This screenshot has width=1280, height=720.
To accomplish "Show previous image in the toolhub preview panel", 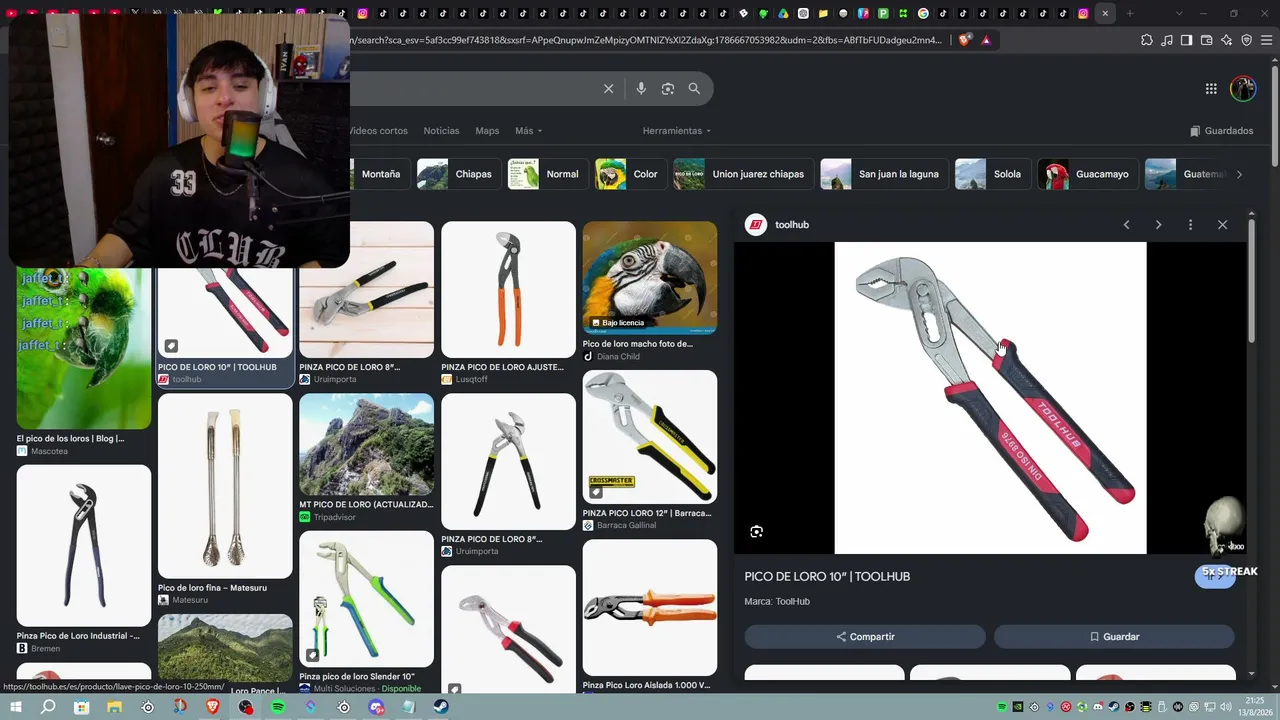I will [1126, 225].
